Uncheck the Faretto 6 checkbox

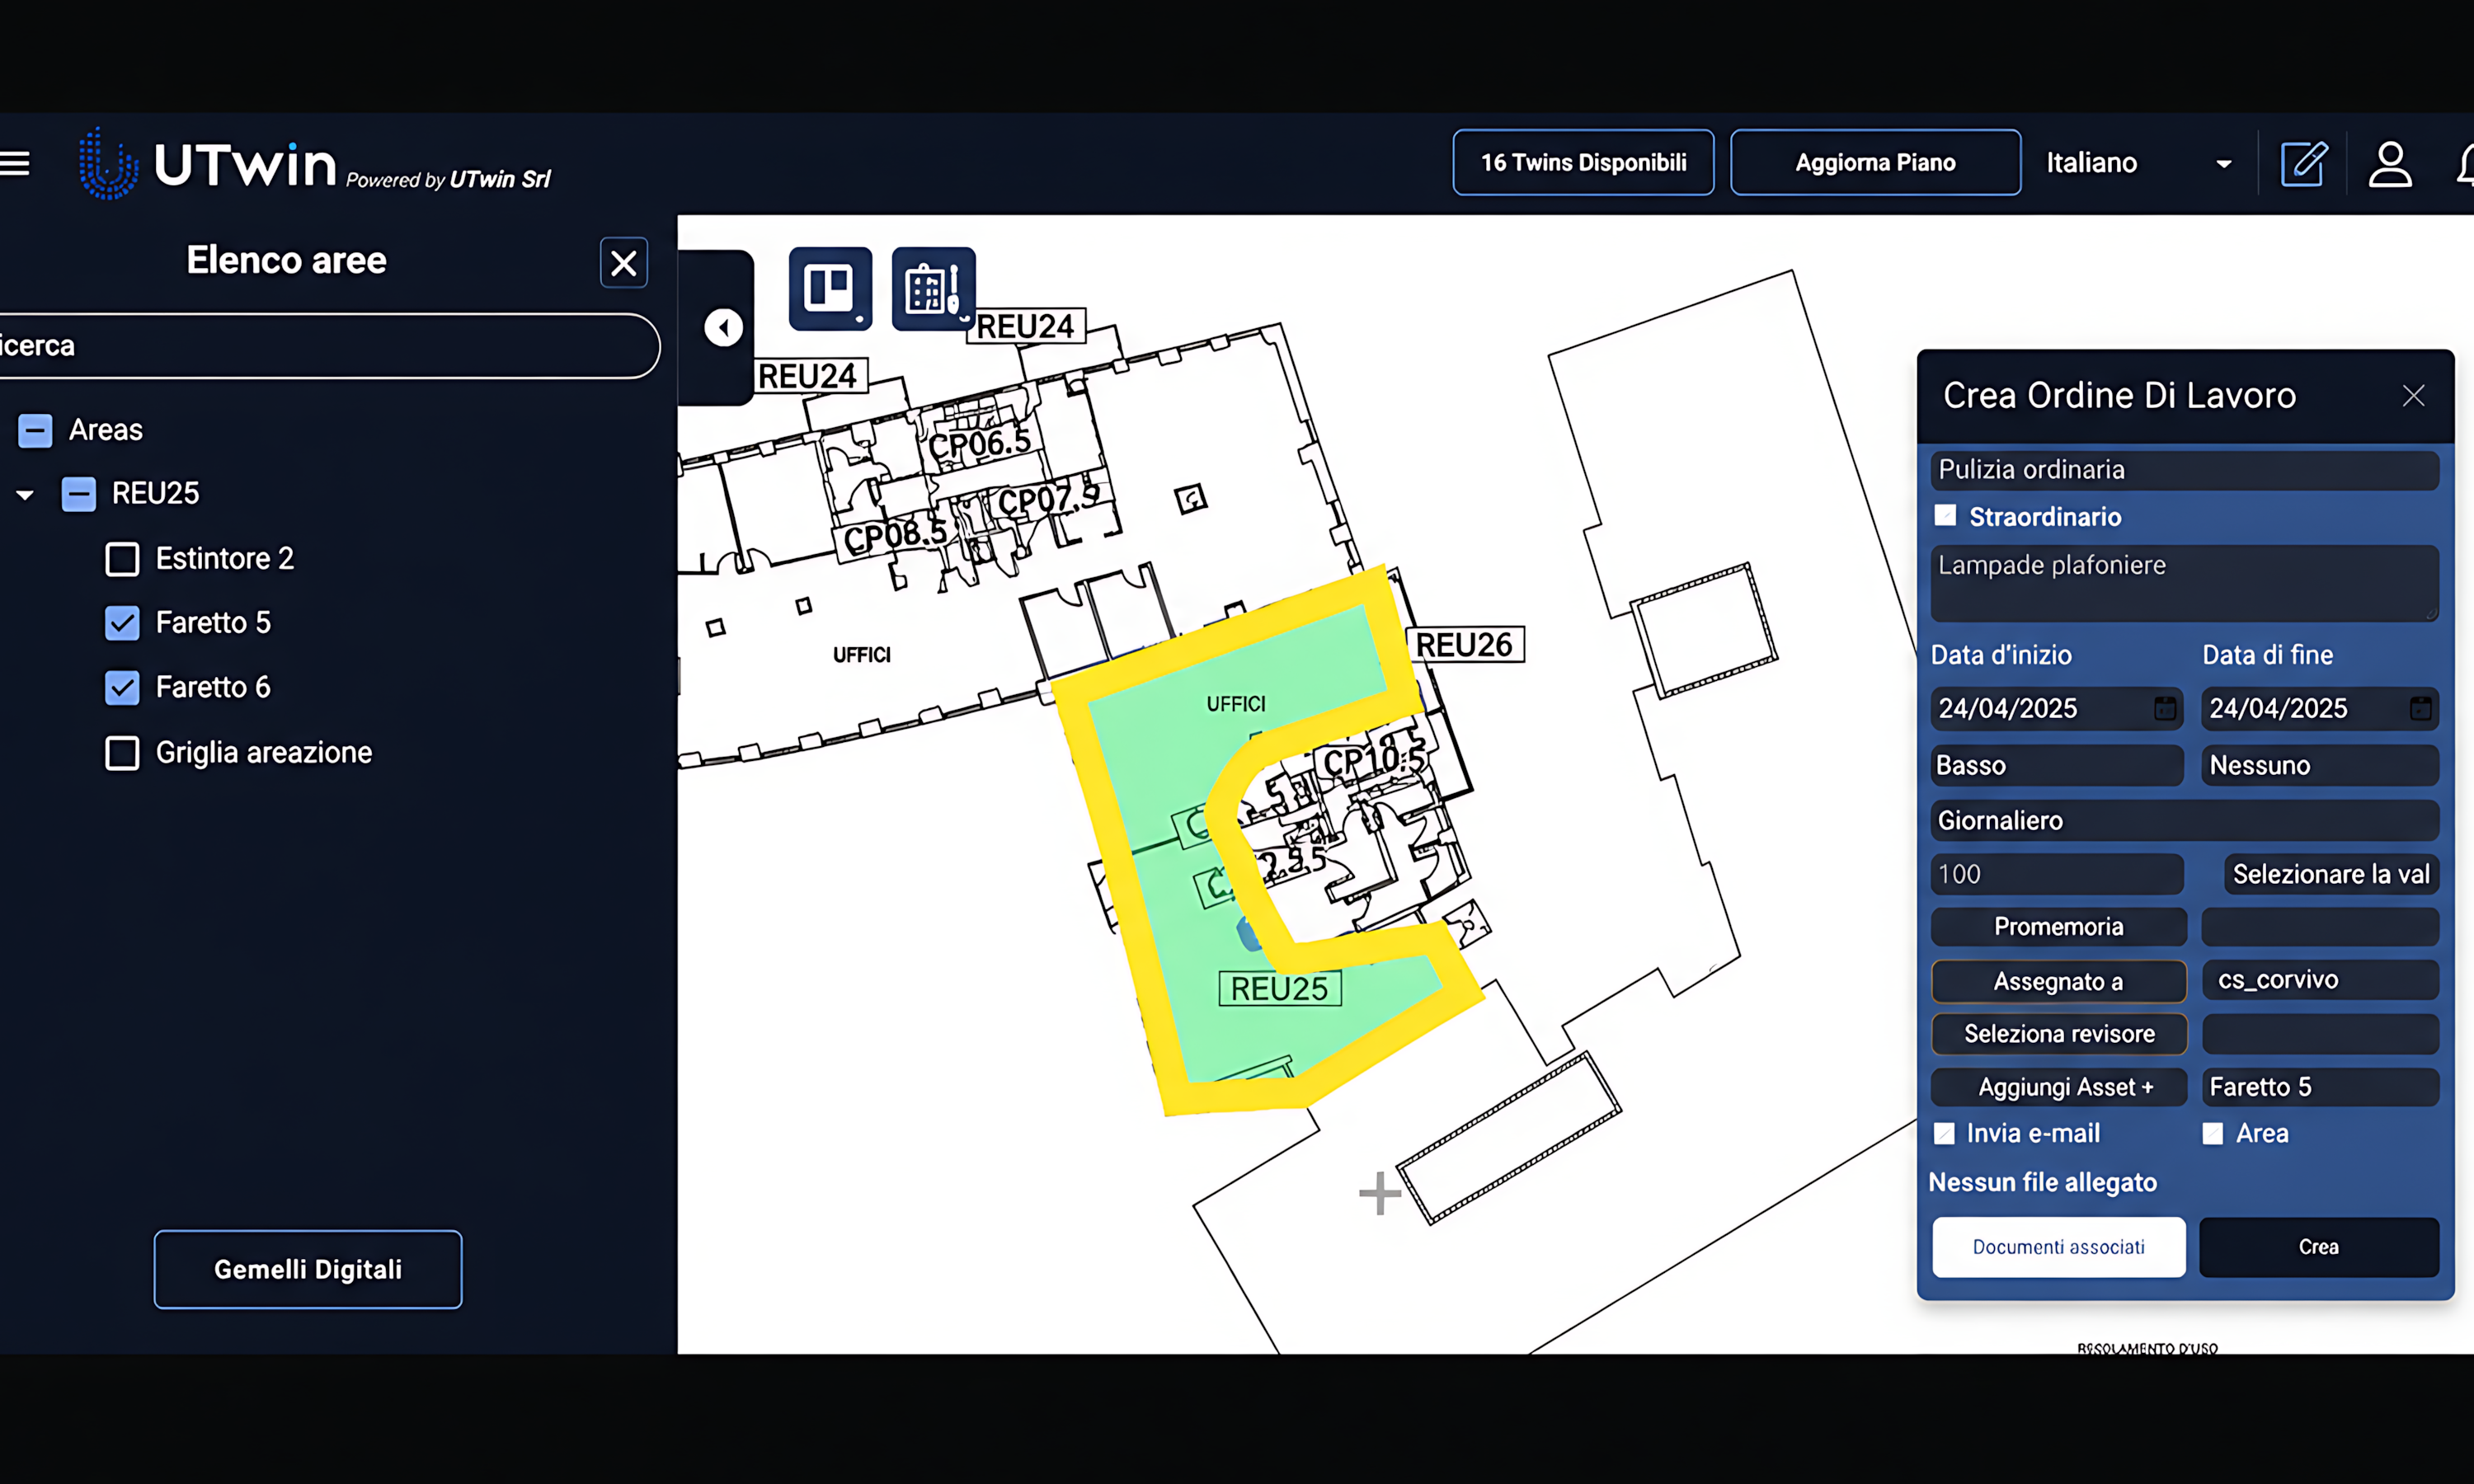point(122,688)
